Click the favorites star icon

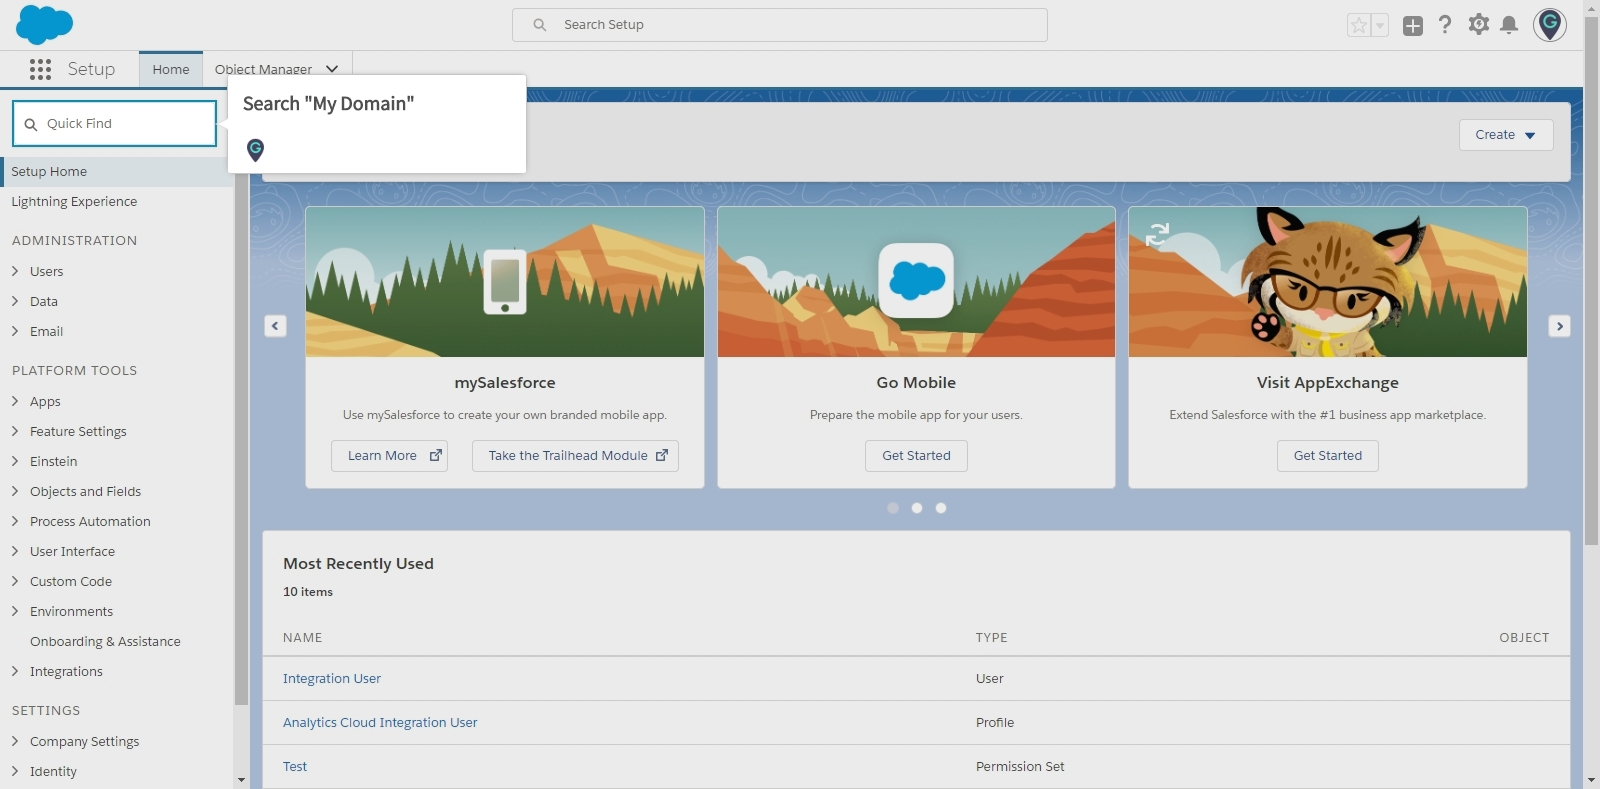1359,26
